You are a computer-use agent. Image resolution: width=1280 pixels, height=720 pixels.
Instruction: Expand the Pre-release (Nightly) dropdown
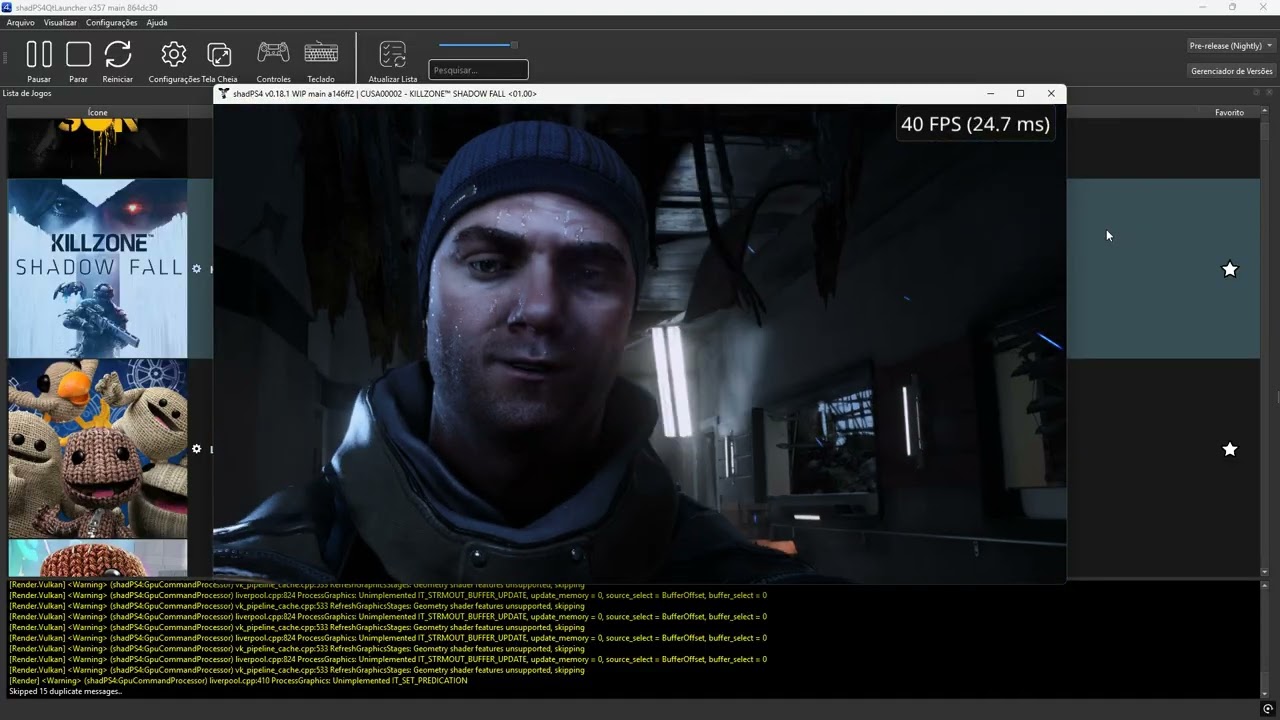point(1230,46)
